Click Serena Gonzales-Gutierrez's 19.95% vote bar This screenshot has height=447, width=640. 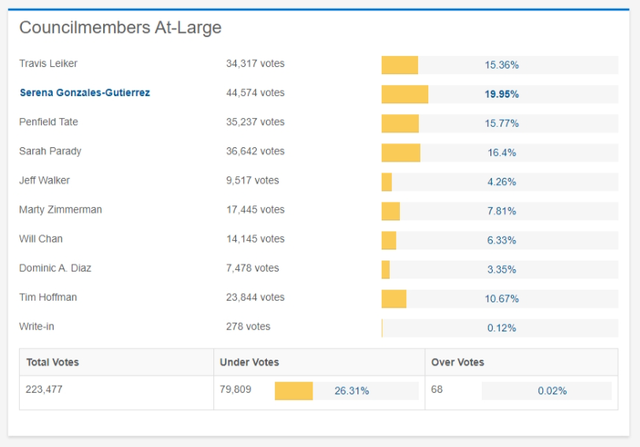coord(500,94)
